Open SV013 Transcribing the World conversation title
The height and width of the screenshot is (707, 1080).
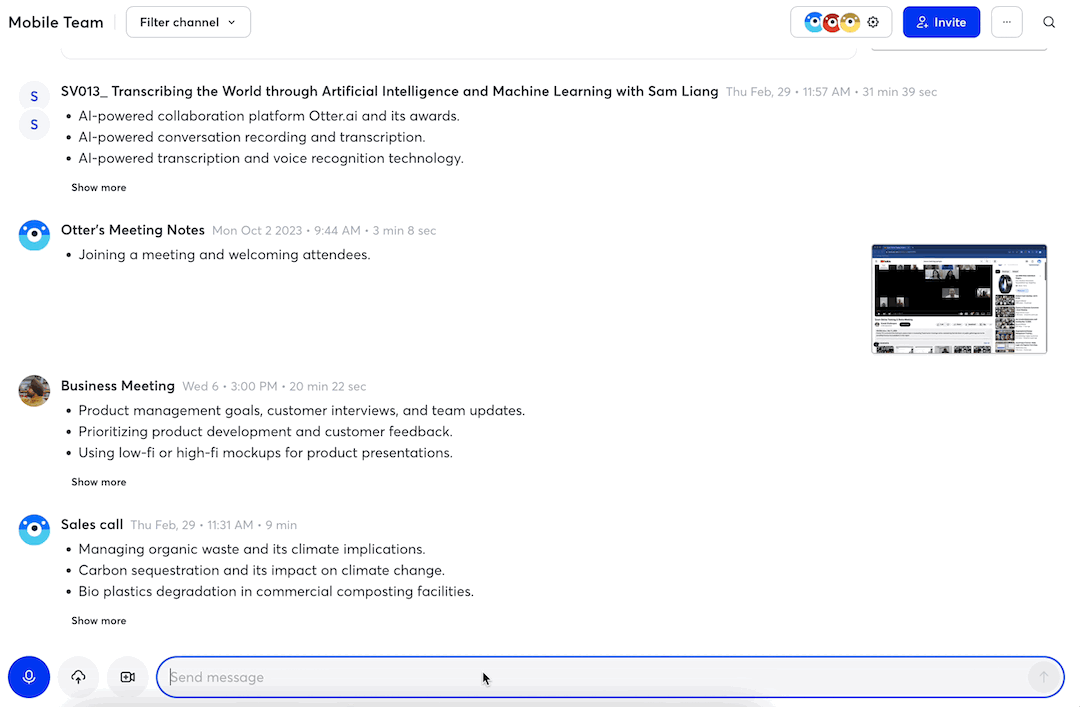pos(389,91)
